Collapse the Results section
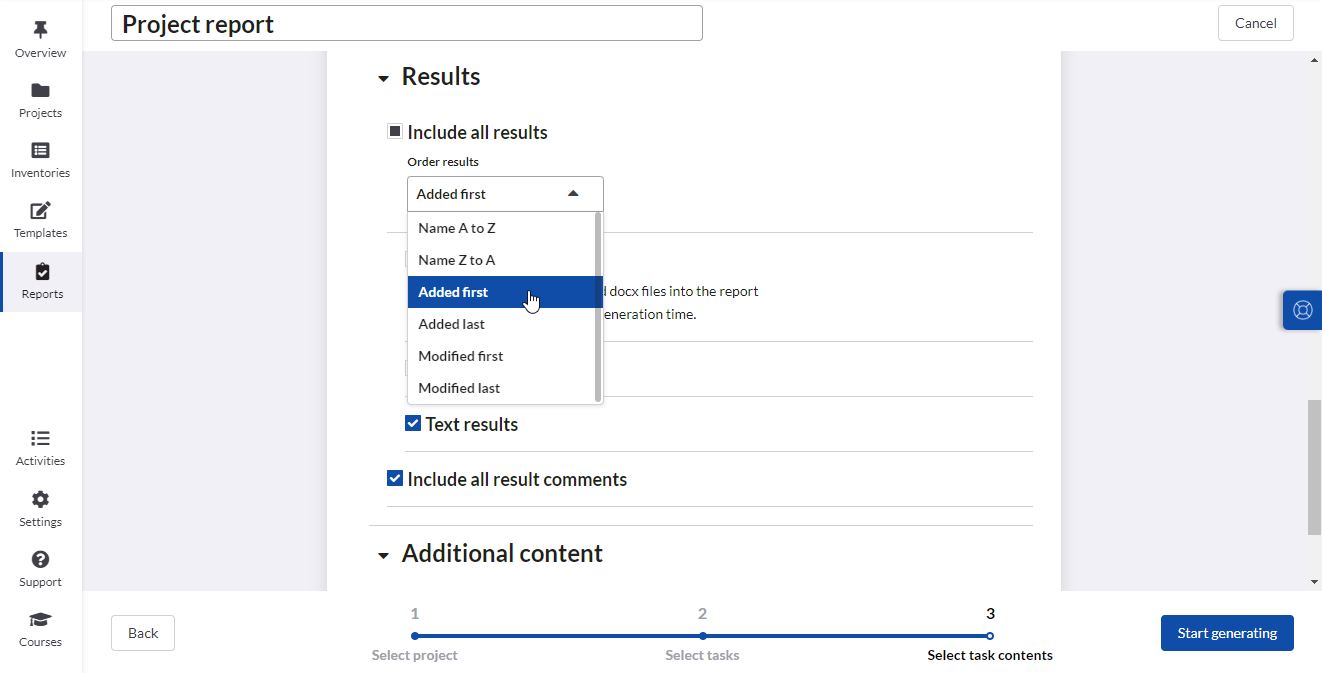The image size is (1322, 673). (382, 77)
